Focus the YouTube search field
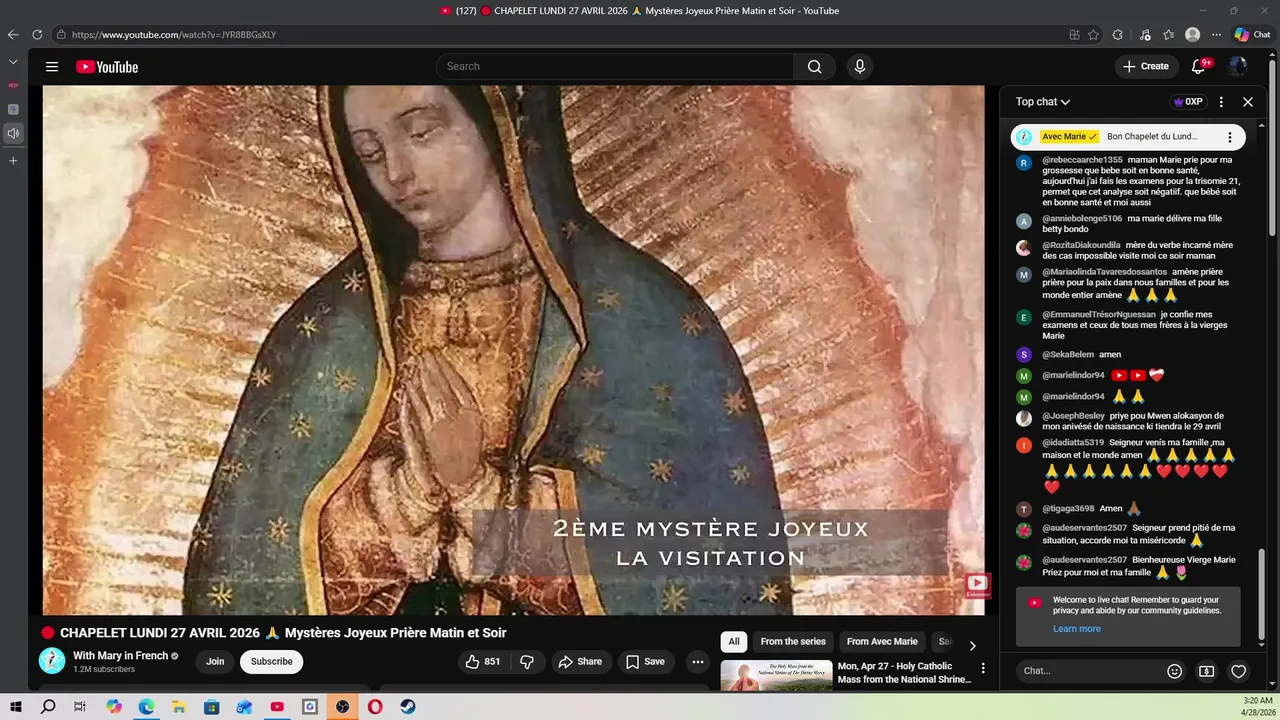 tap(615, 67)
